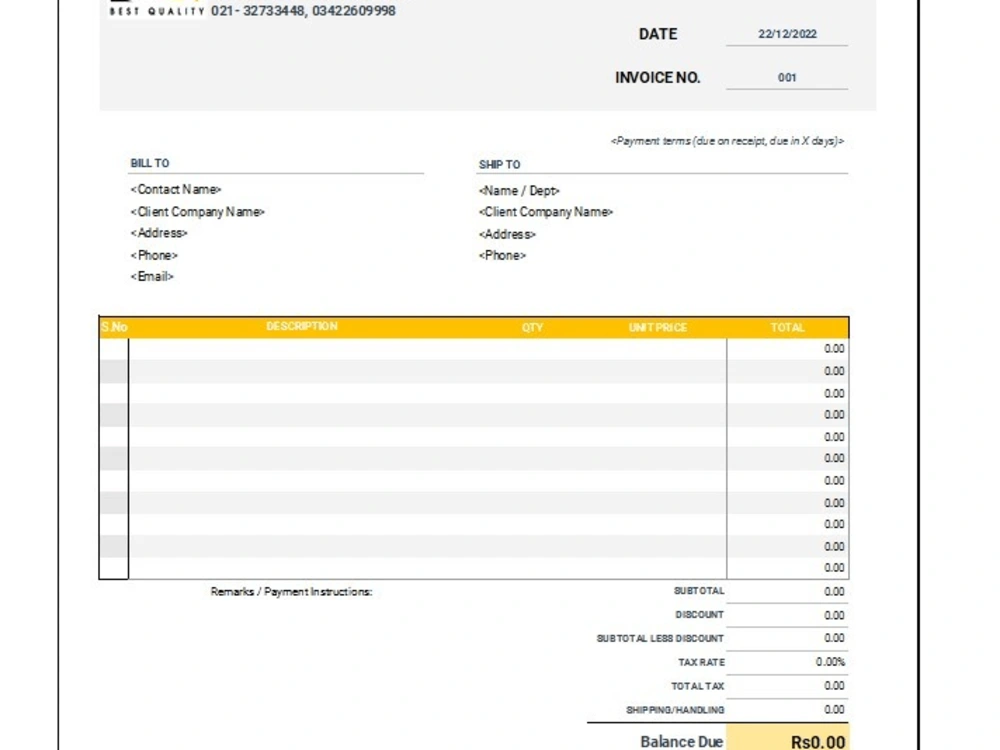Click the SHIP TO heading
Screen dimensions: 1000x750
(x=499, y=165)
